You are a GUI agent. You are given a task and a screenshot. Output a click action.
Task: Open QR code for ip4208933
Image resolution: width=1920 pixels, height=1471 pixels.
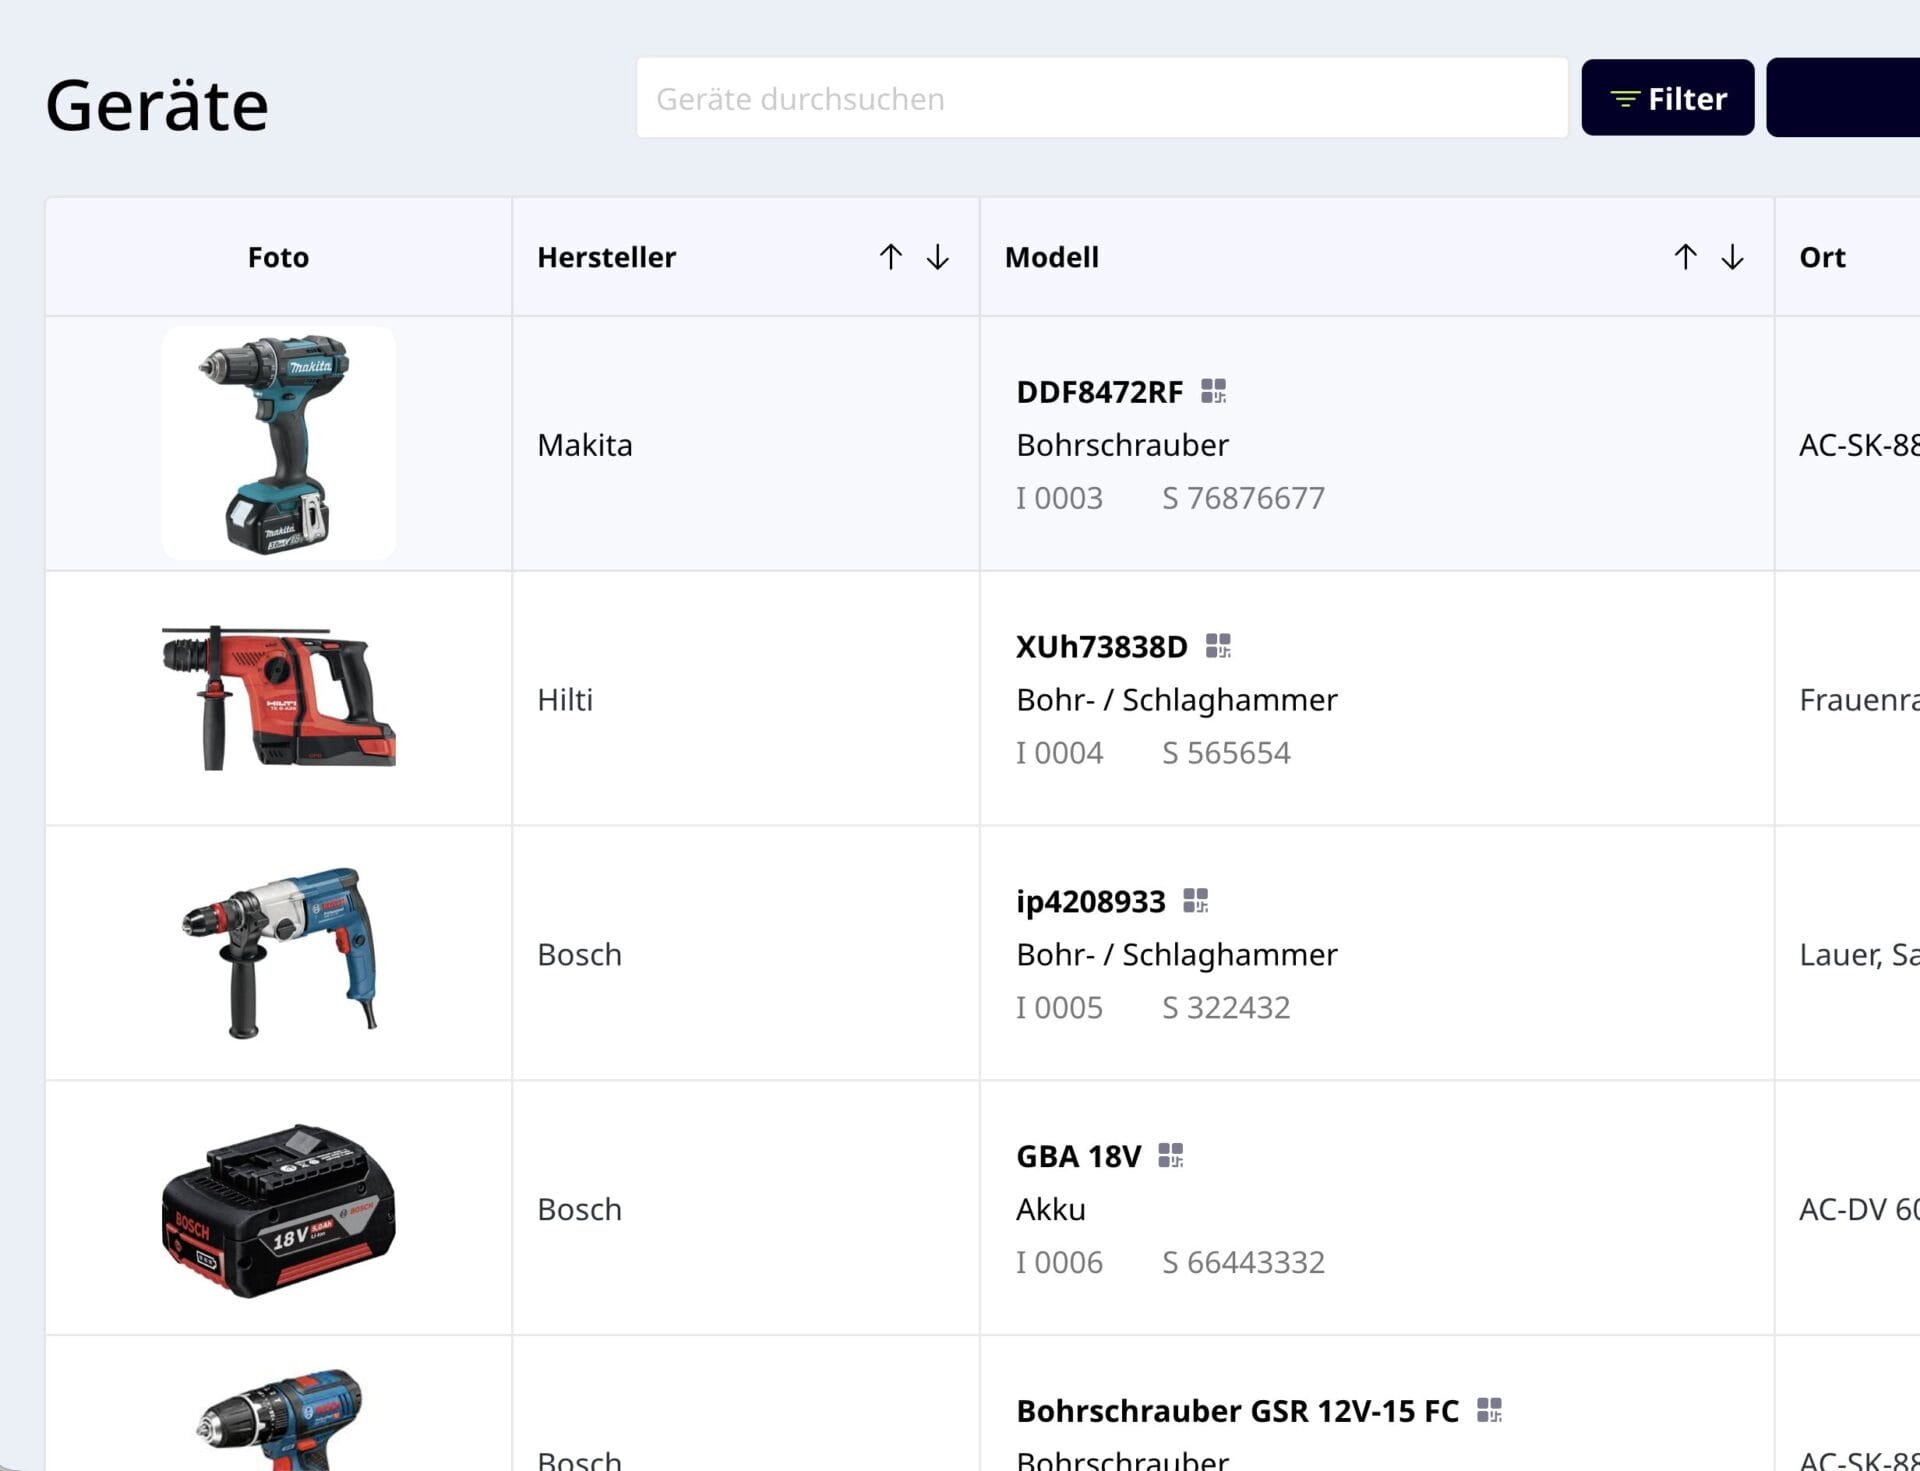(x=1195, y=901)
